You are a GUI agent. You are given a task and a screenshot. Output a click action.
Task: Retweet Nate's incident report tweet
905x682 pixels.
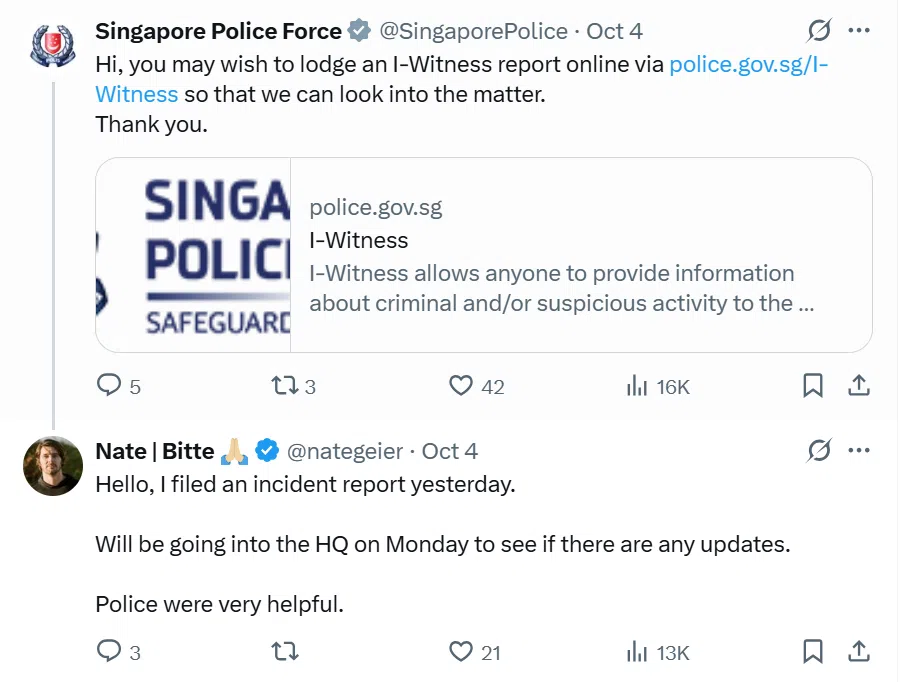[285, 652]
